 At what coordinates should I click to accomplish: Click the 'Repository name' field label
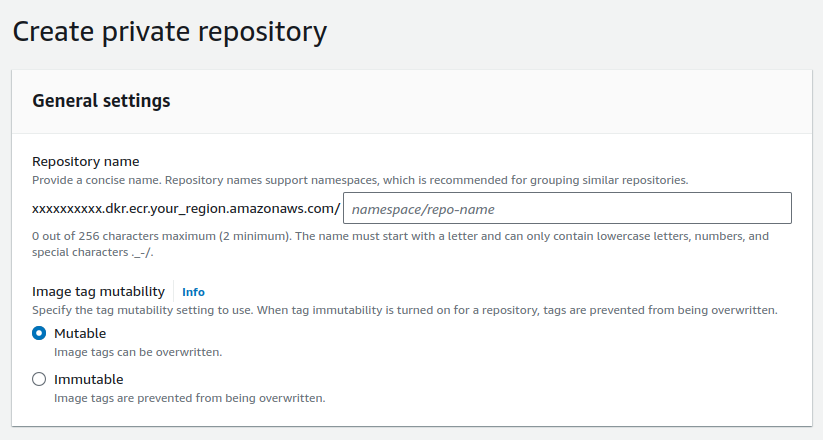tap(86, 161)
